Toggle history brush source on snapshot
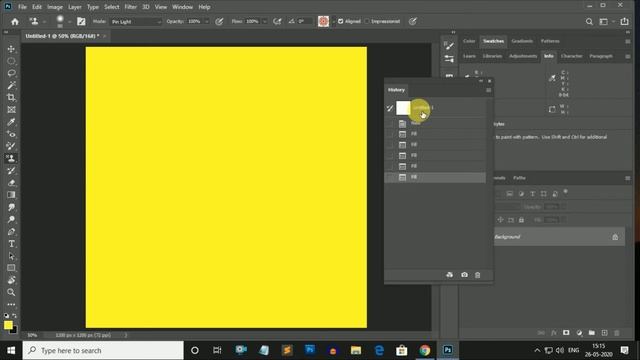 click(390, 108)
